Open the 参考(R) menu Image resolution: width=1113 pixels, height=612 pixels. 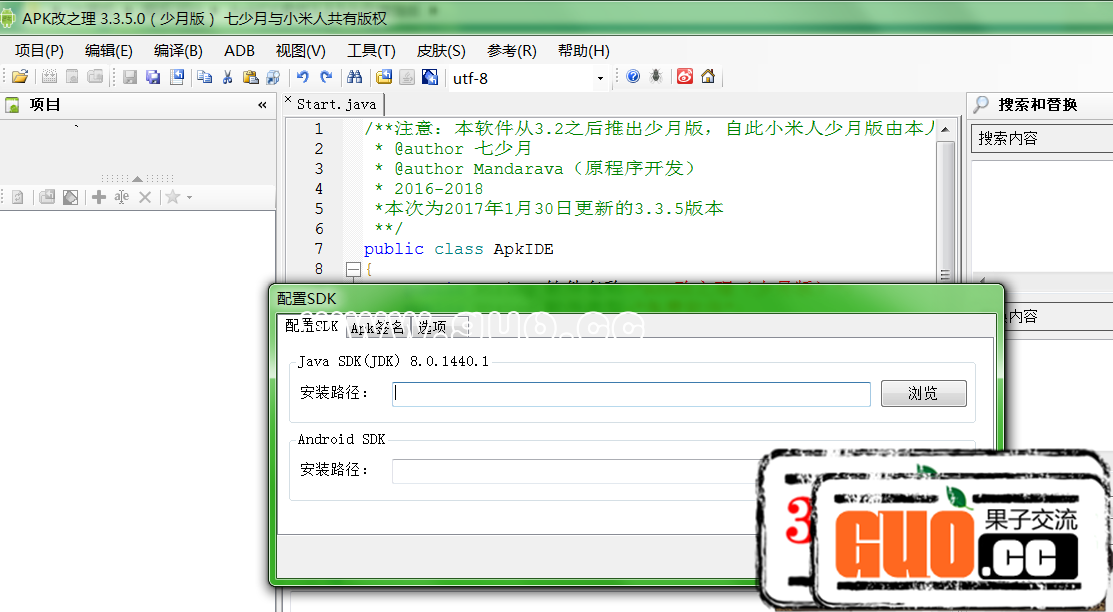pos(512,50)
